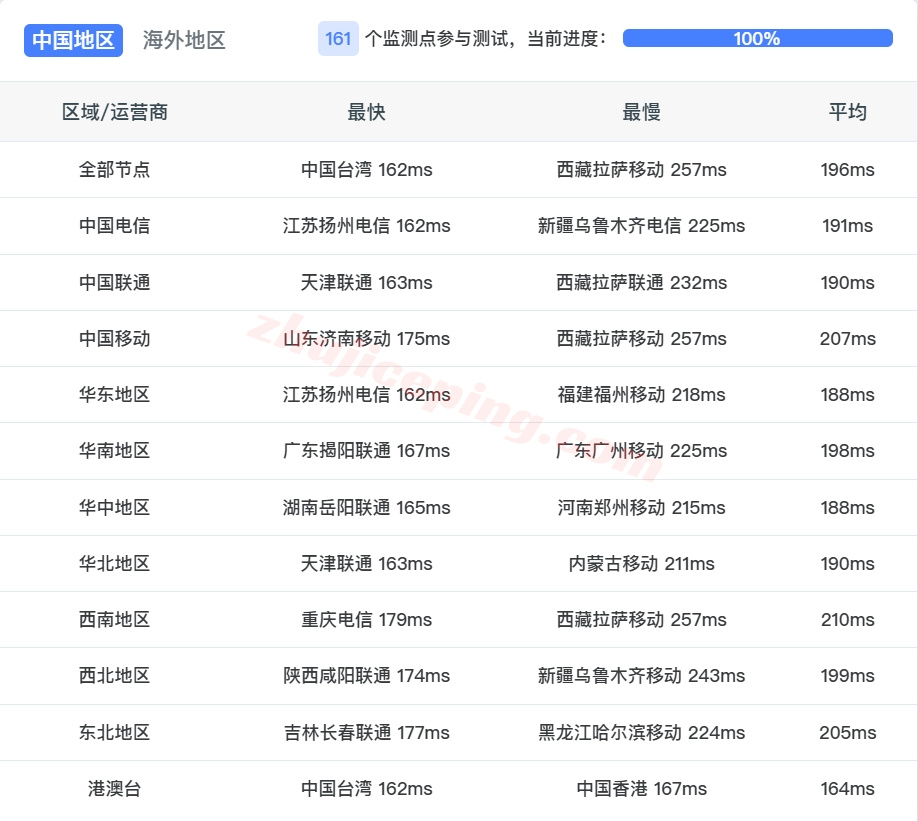This screenshot has width=918, height=821.
Task: Select the 港澳台 row label
Action: [x=112, y=788]
